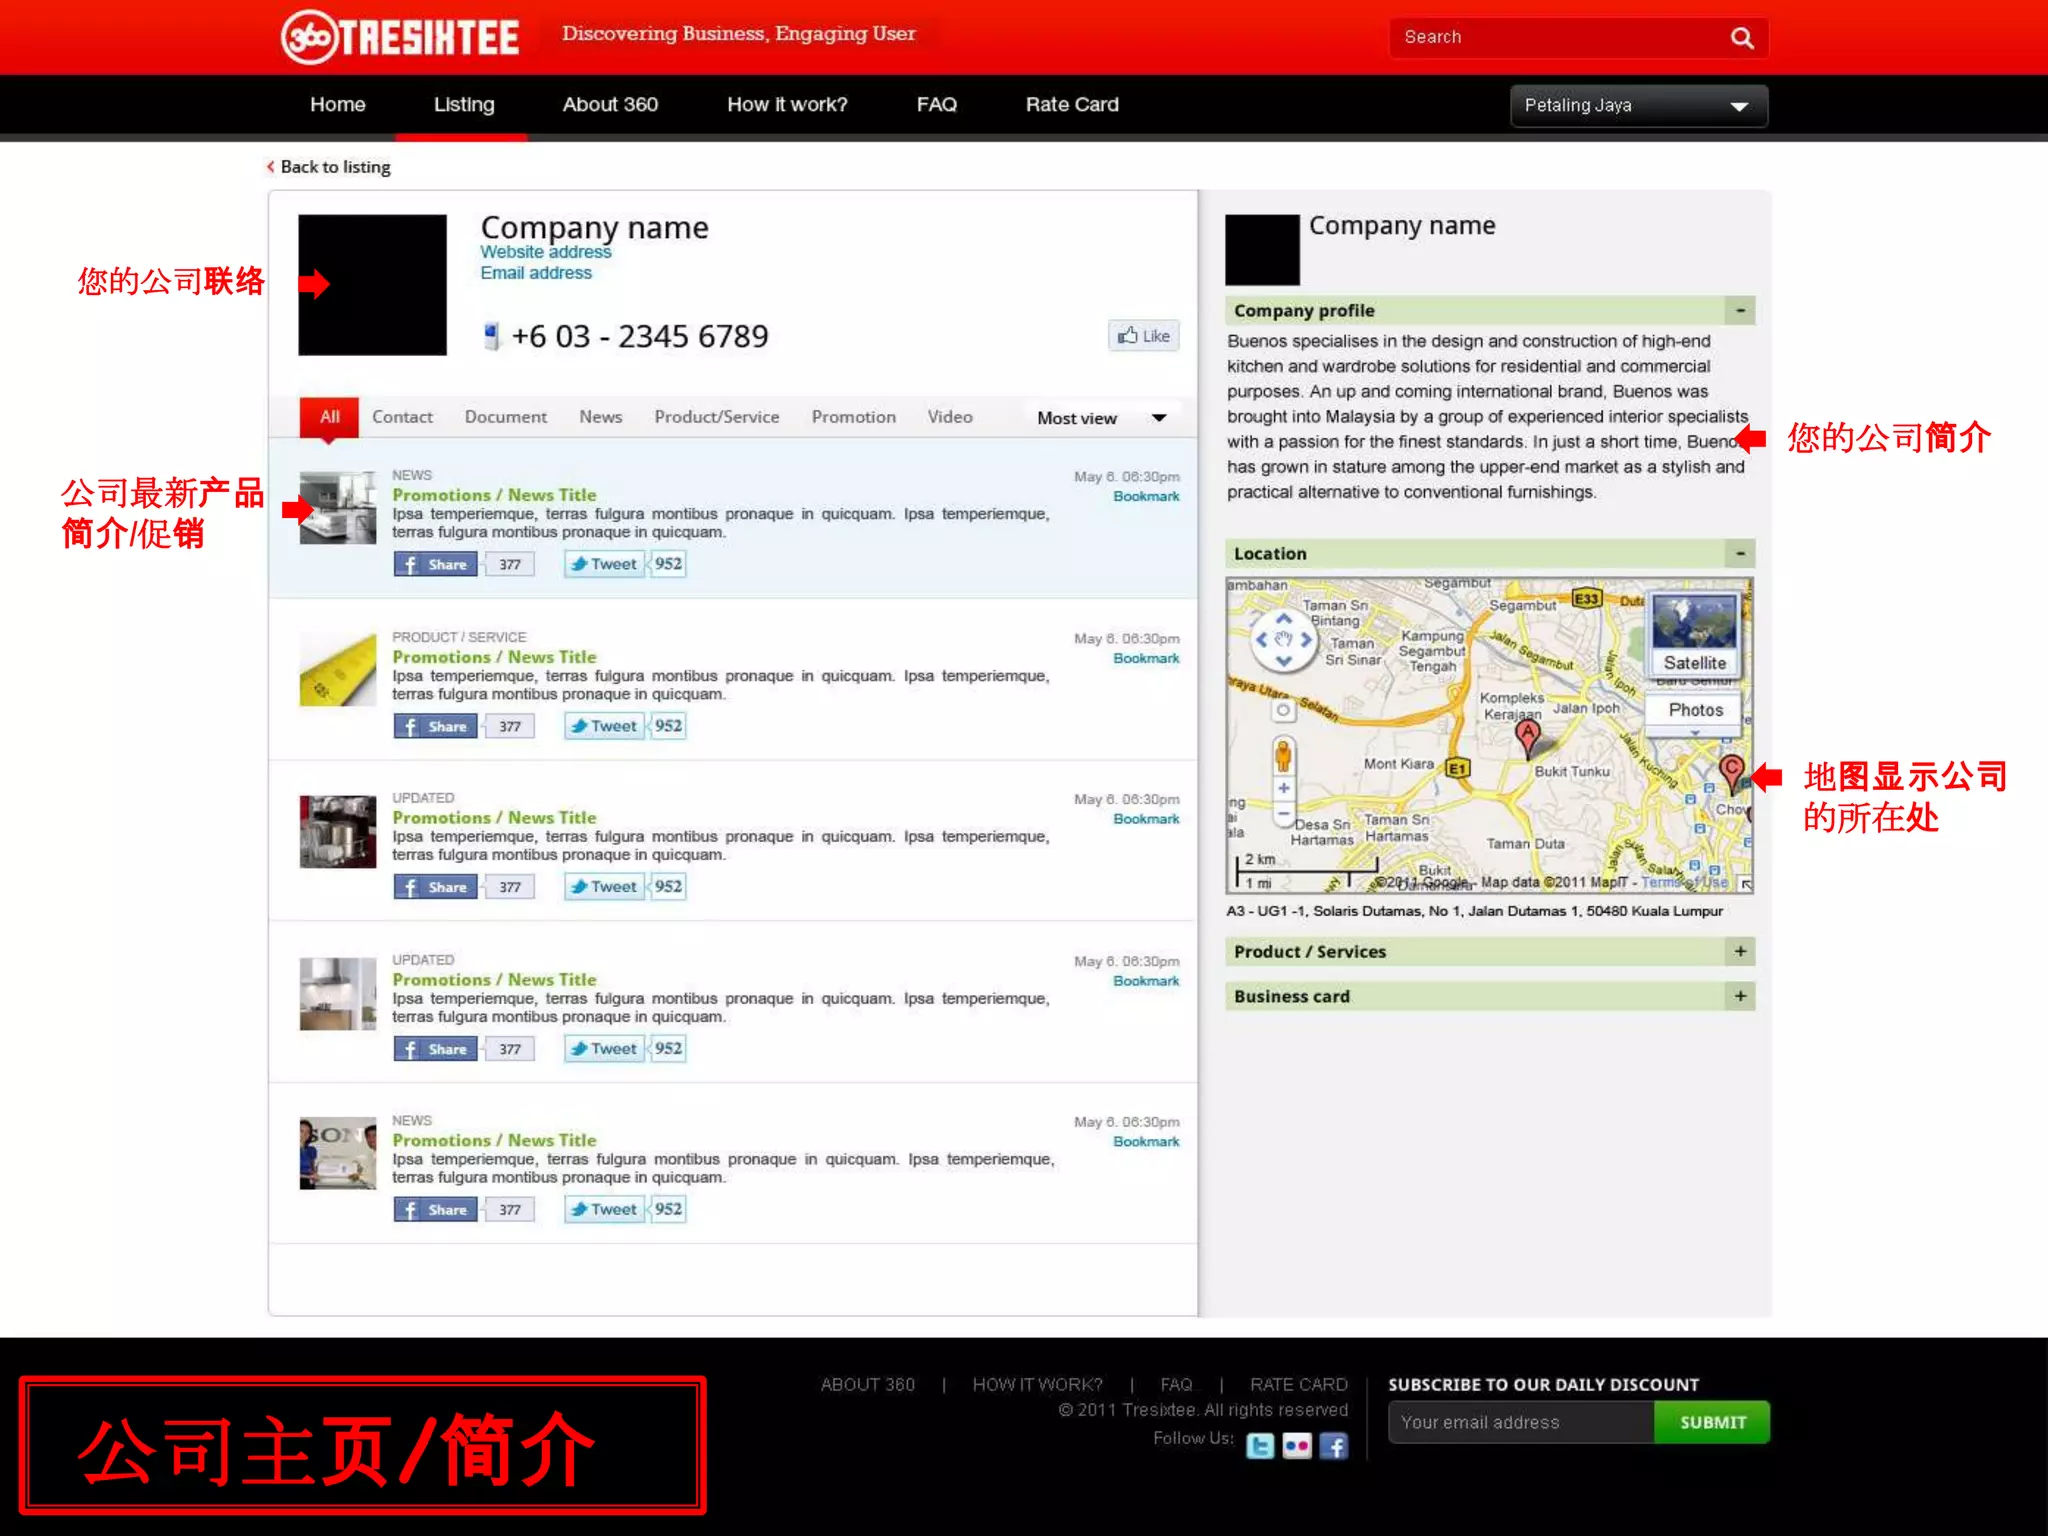Zoom in on the map

1283,788
